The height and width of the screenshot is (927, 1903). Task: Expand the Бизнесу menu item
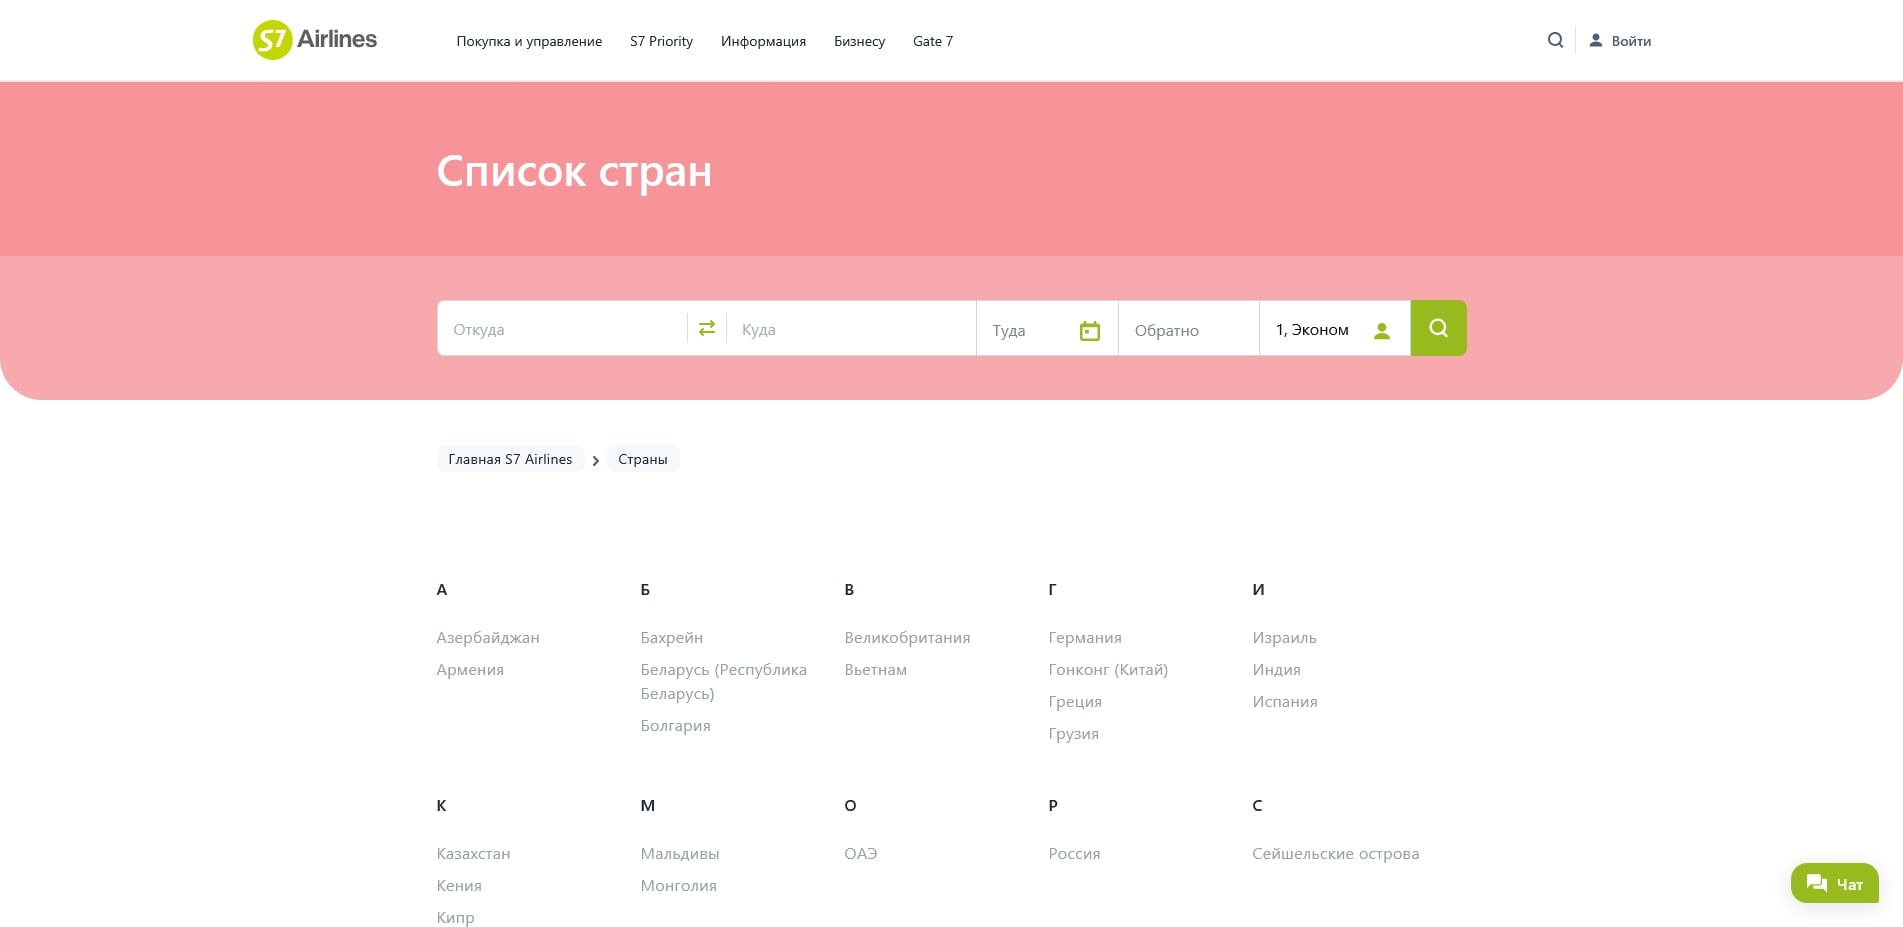[859, 41]
